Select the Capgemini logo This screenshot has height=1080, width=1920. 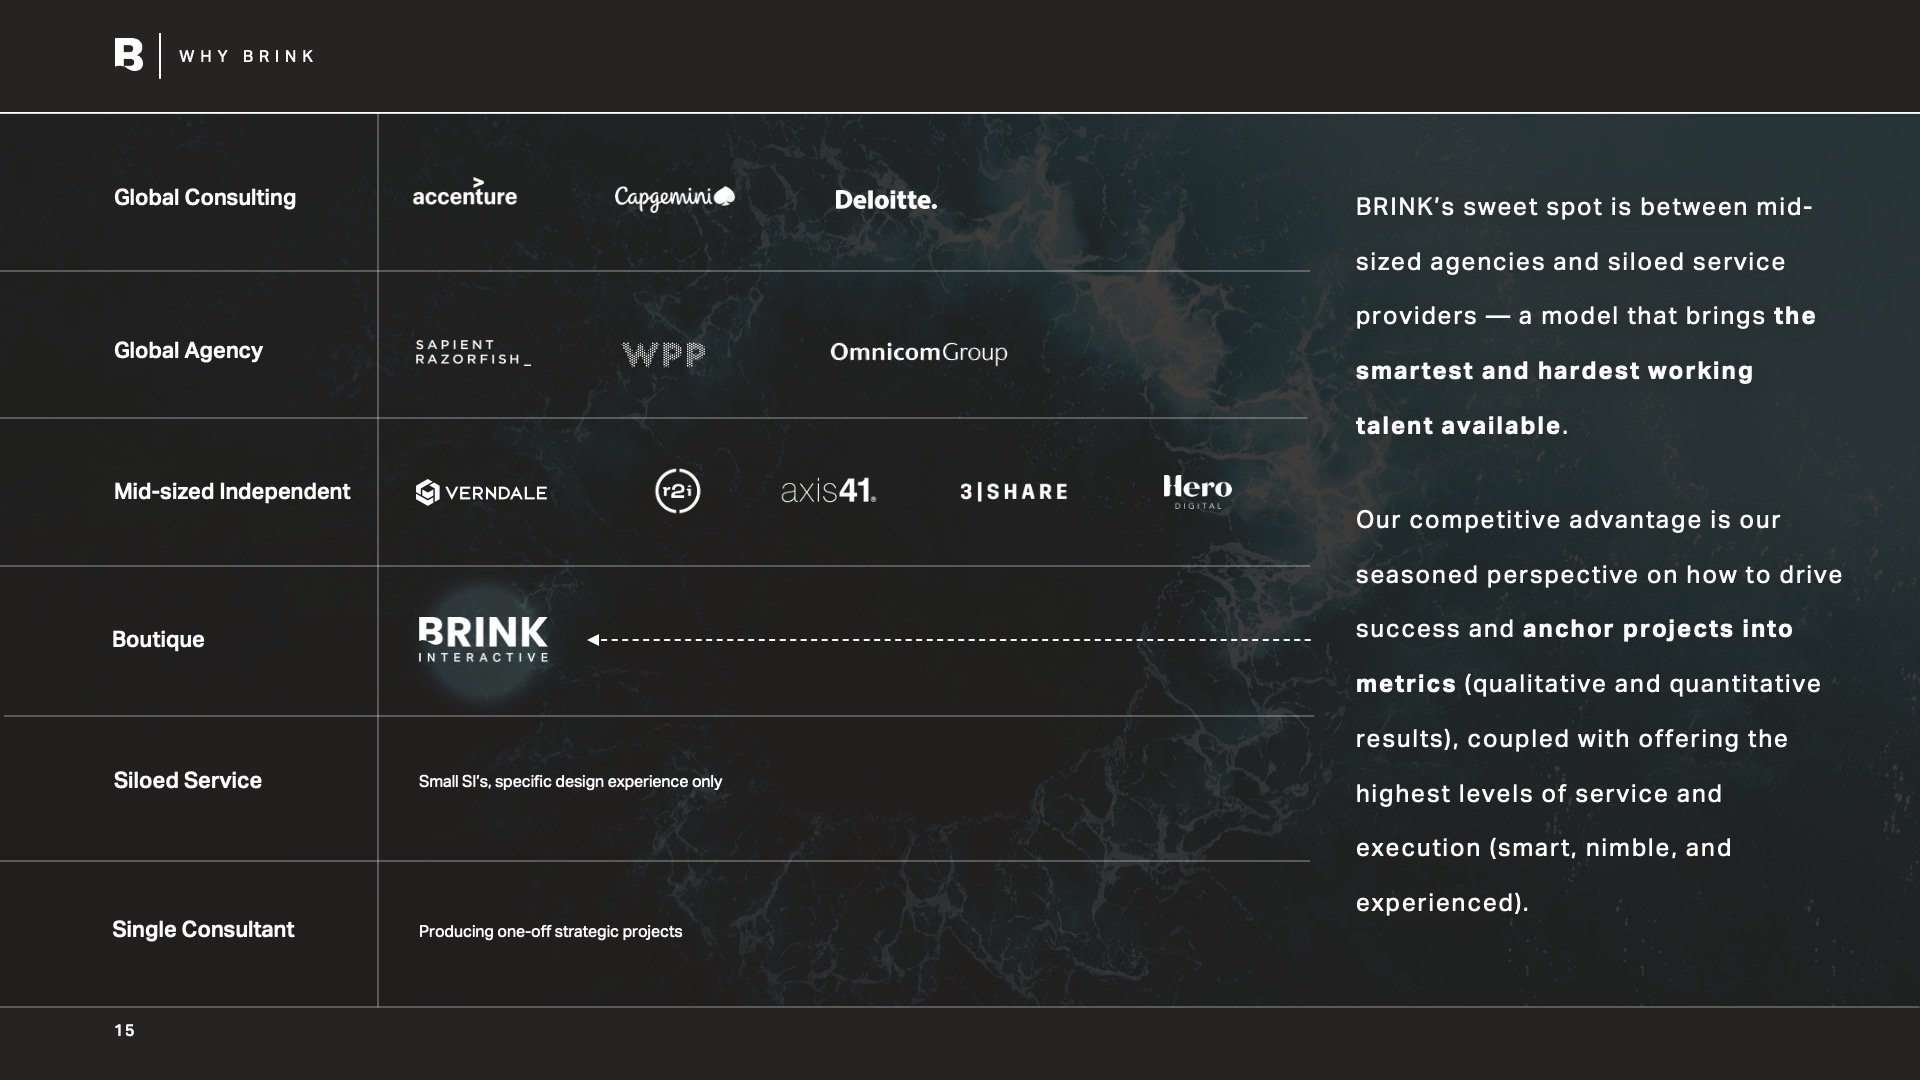click(674, 197)
